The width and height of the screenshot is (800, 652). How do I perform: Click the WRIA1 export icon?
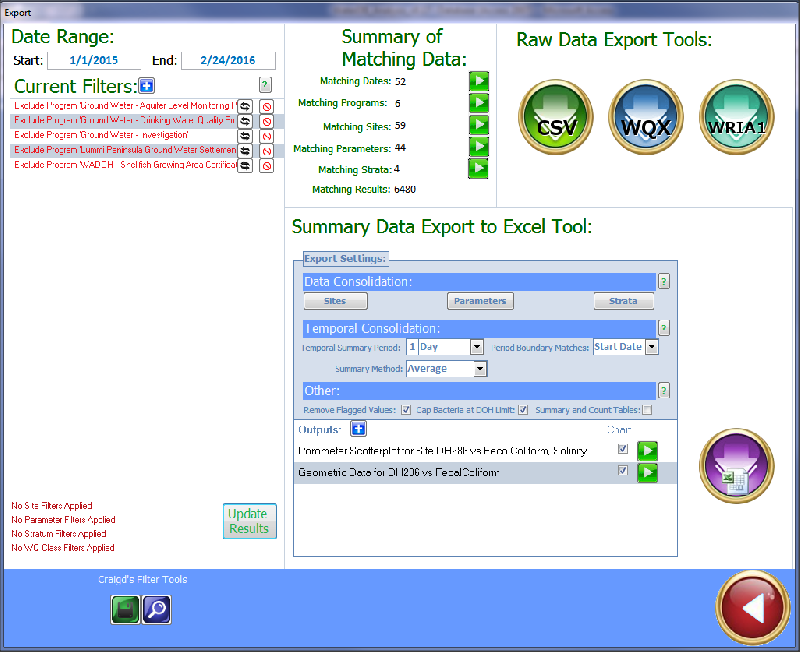(737, 117)
